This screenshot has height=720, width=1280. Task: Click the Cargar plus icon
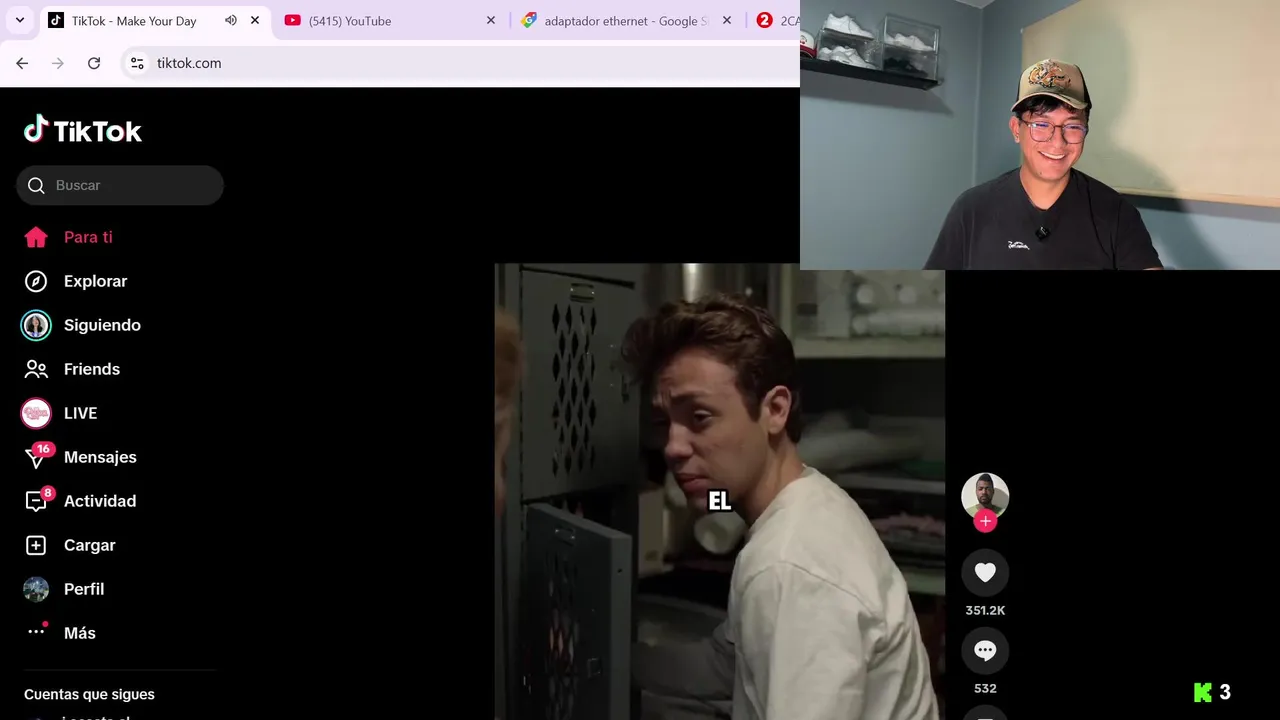[36, 545]
